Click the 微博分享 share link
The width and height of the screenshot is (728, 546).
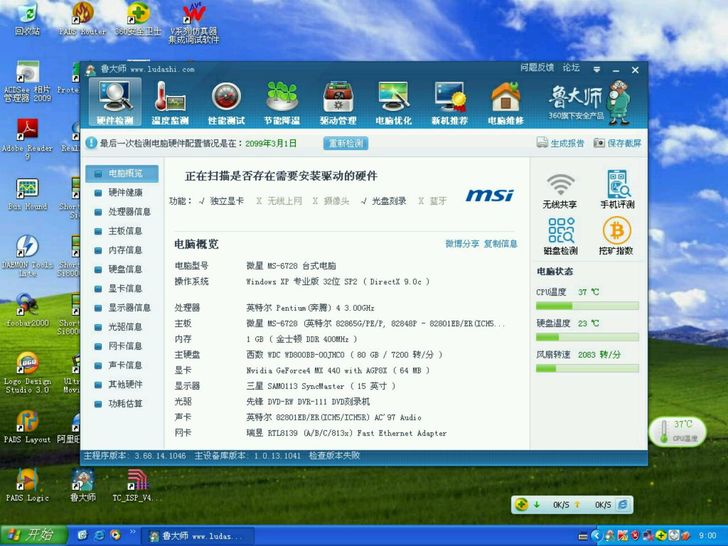coord(462,244)
